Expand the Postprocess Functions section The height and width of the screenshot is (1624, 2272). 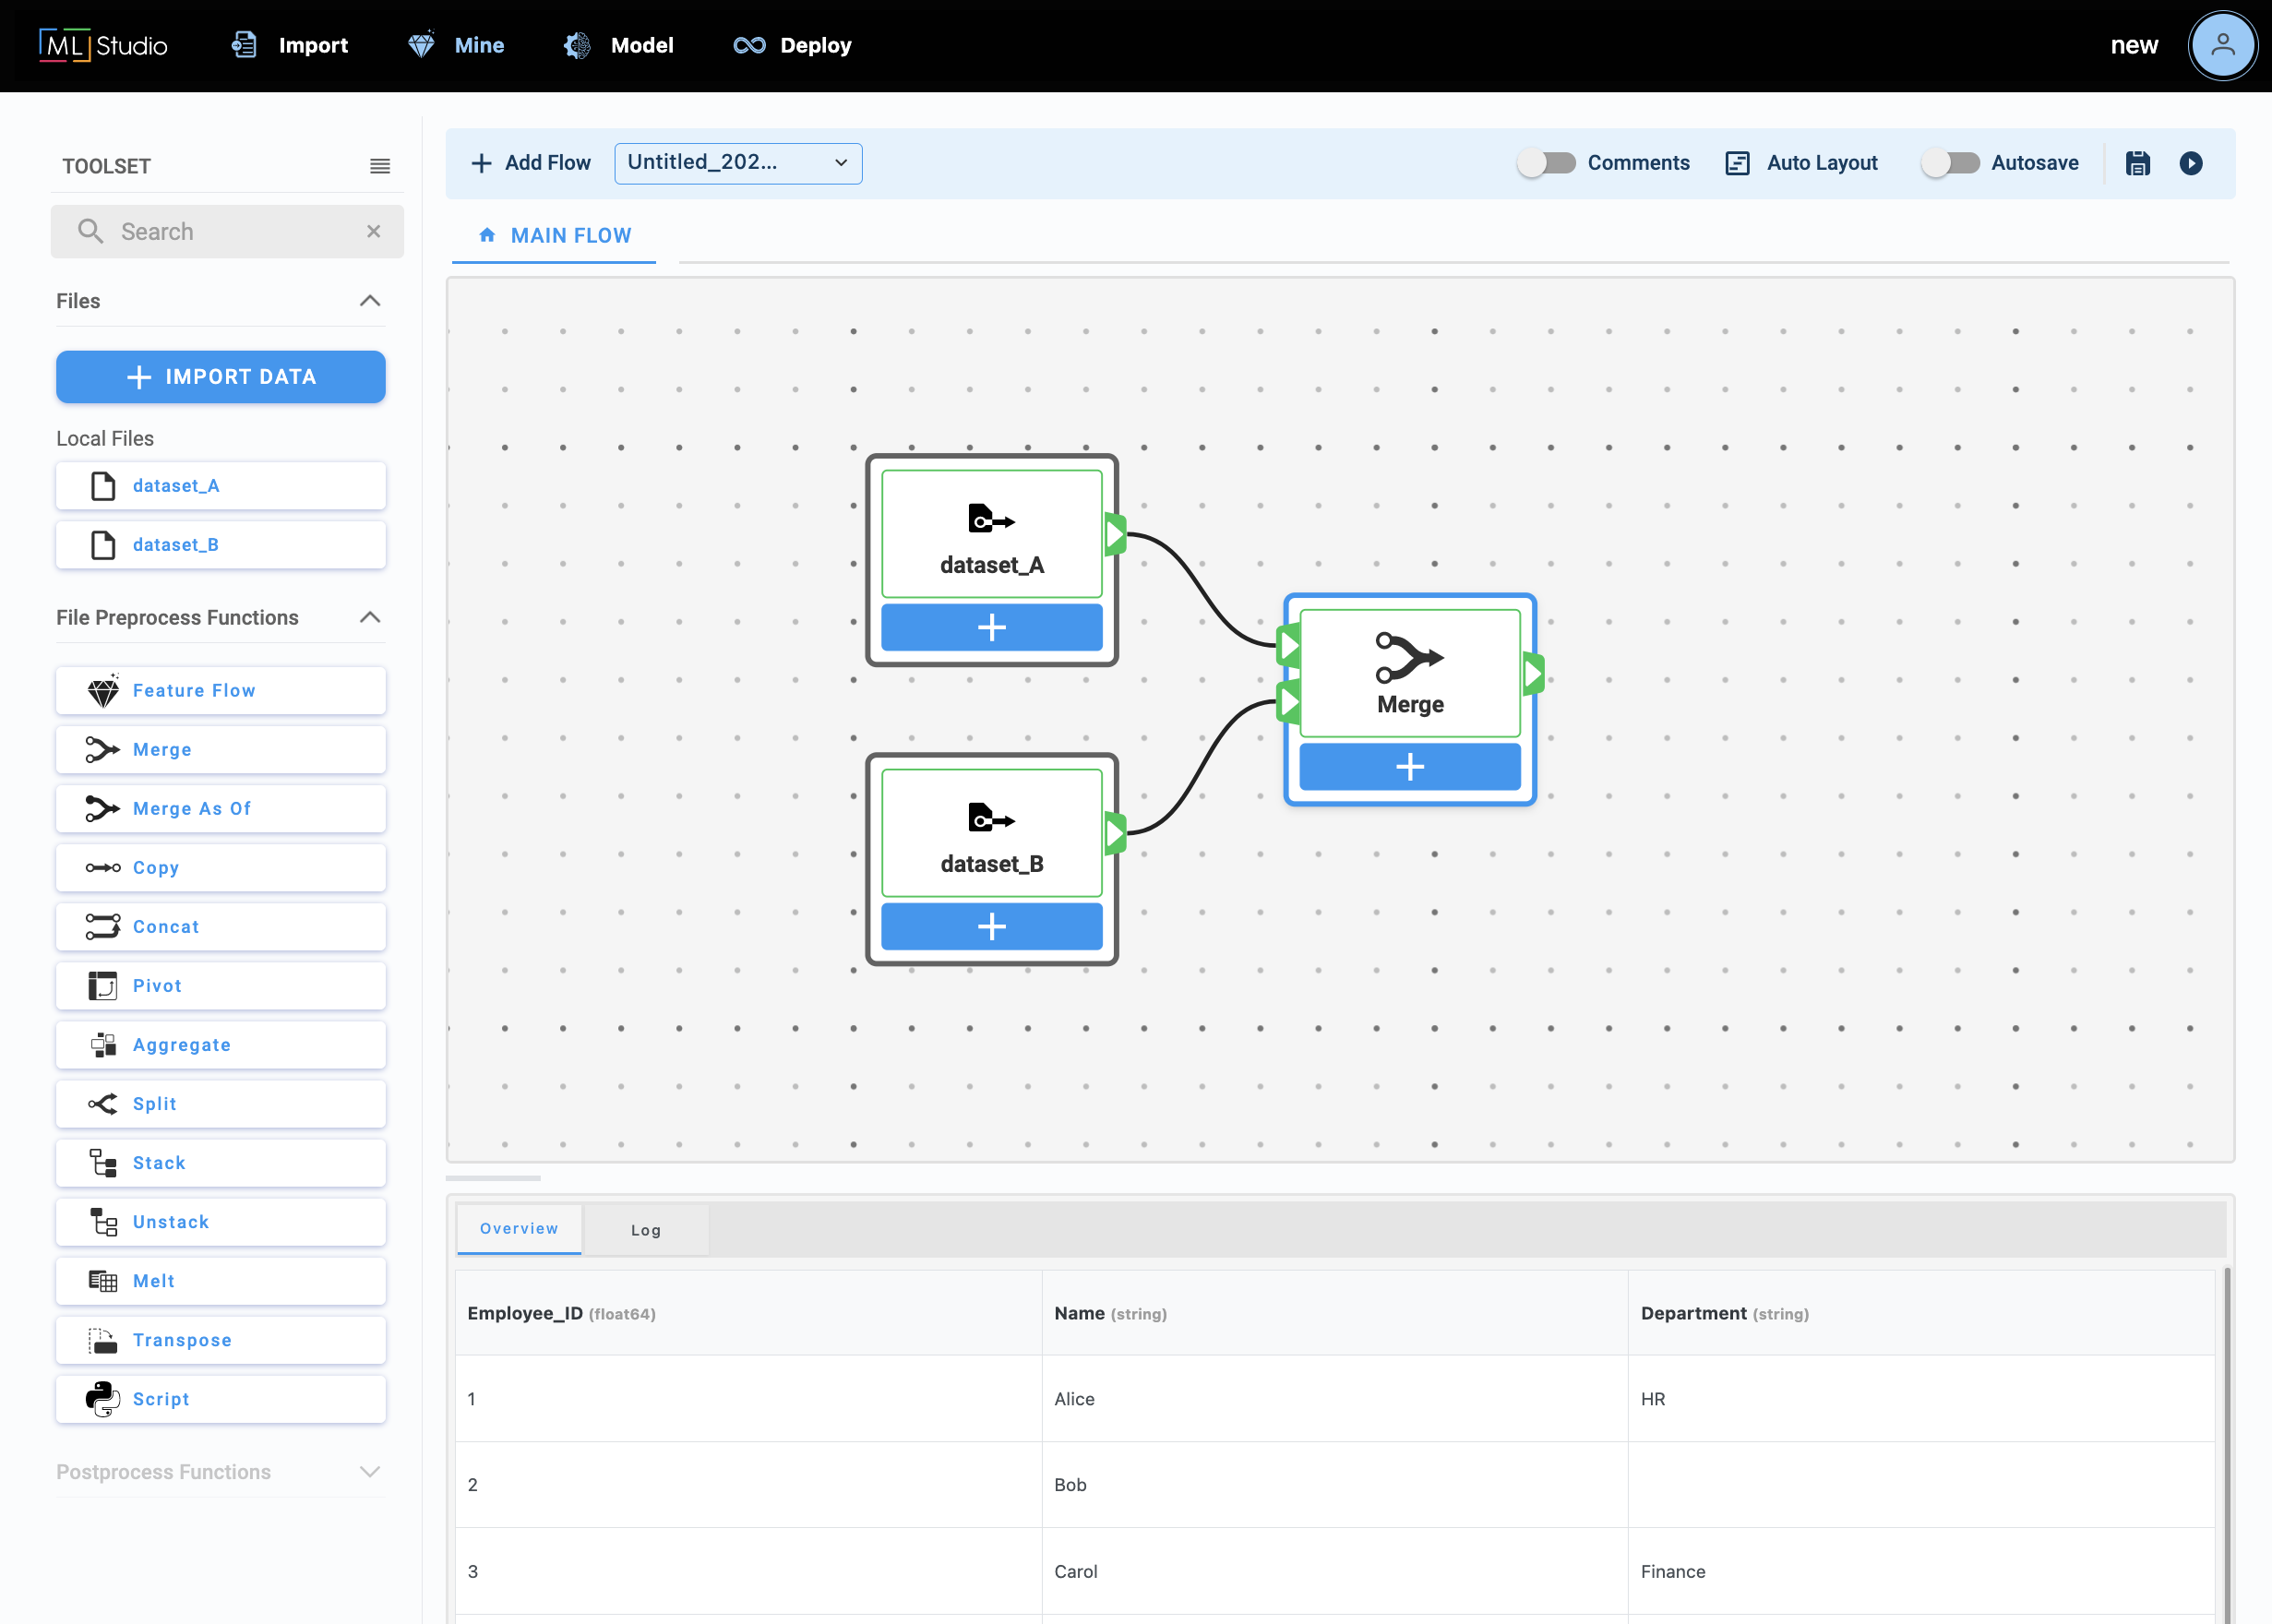[x=369, y=1472]
